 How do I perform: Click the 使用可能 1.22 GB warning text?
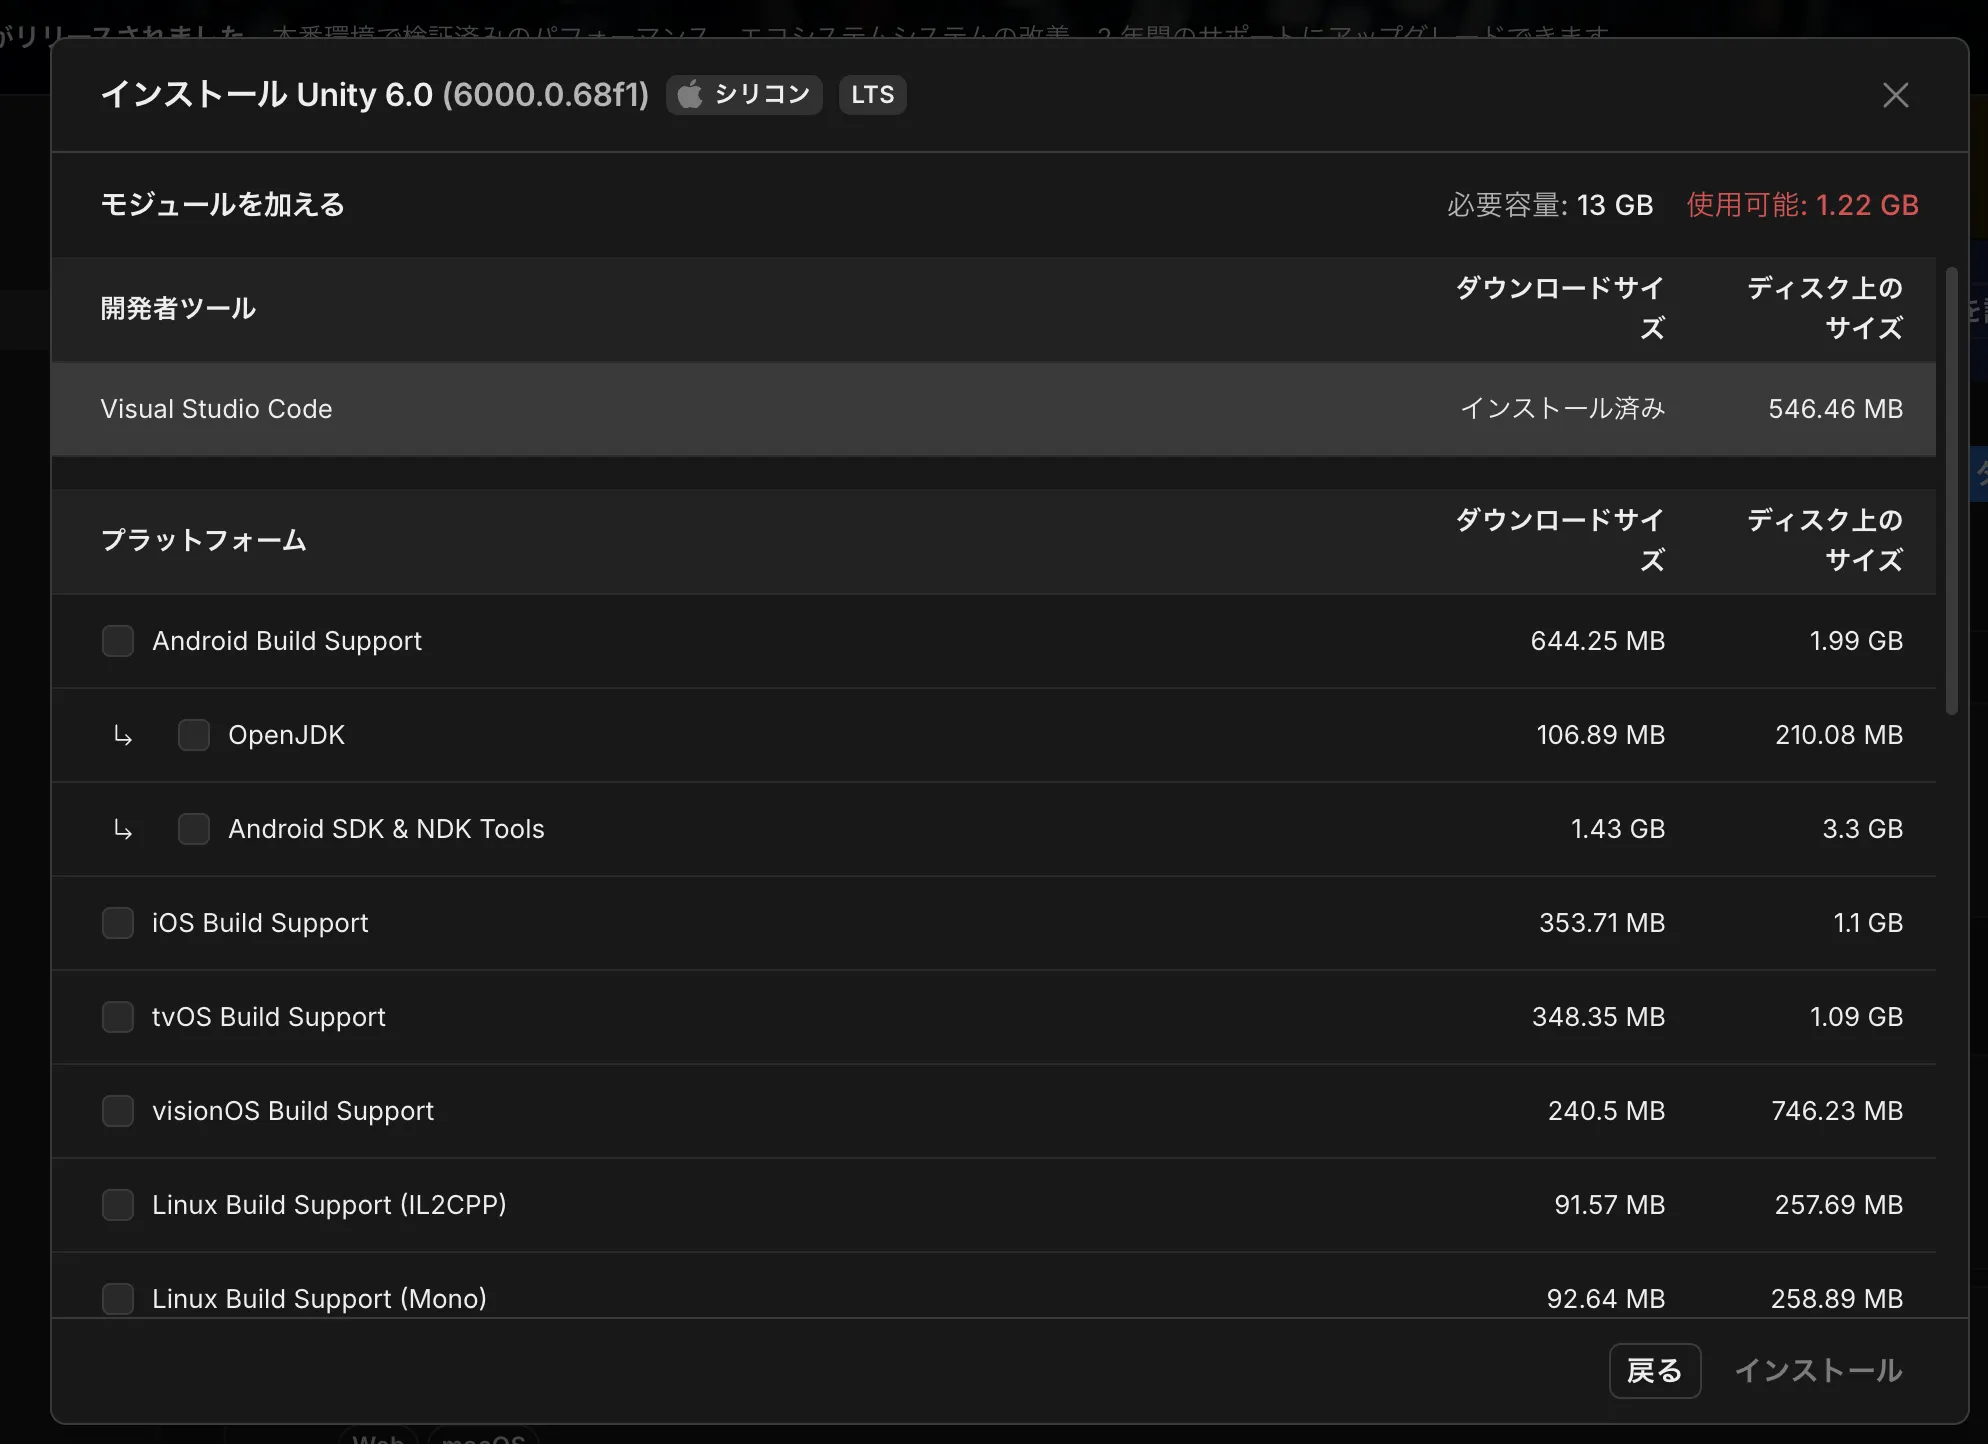(x=1802, y=205)
